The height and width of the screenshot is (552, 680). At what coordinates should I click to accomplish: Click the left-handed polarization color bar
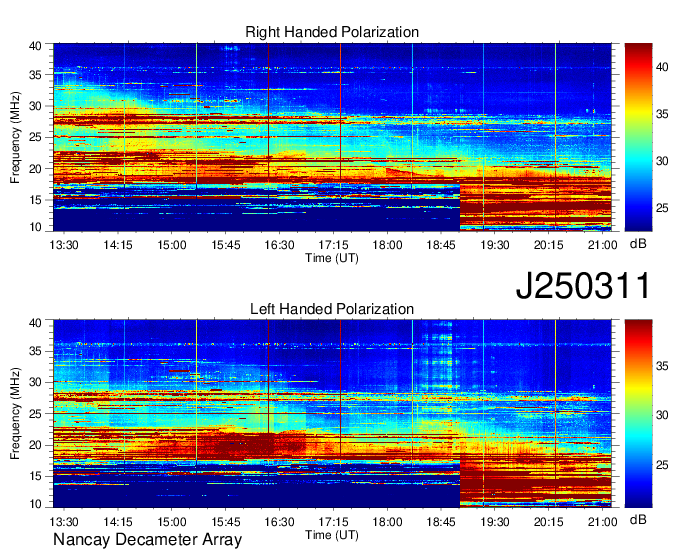(x=638, y=414)
